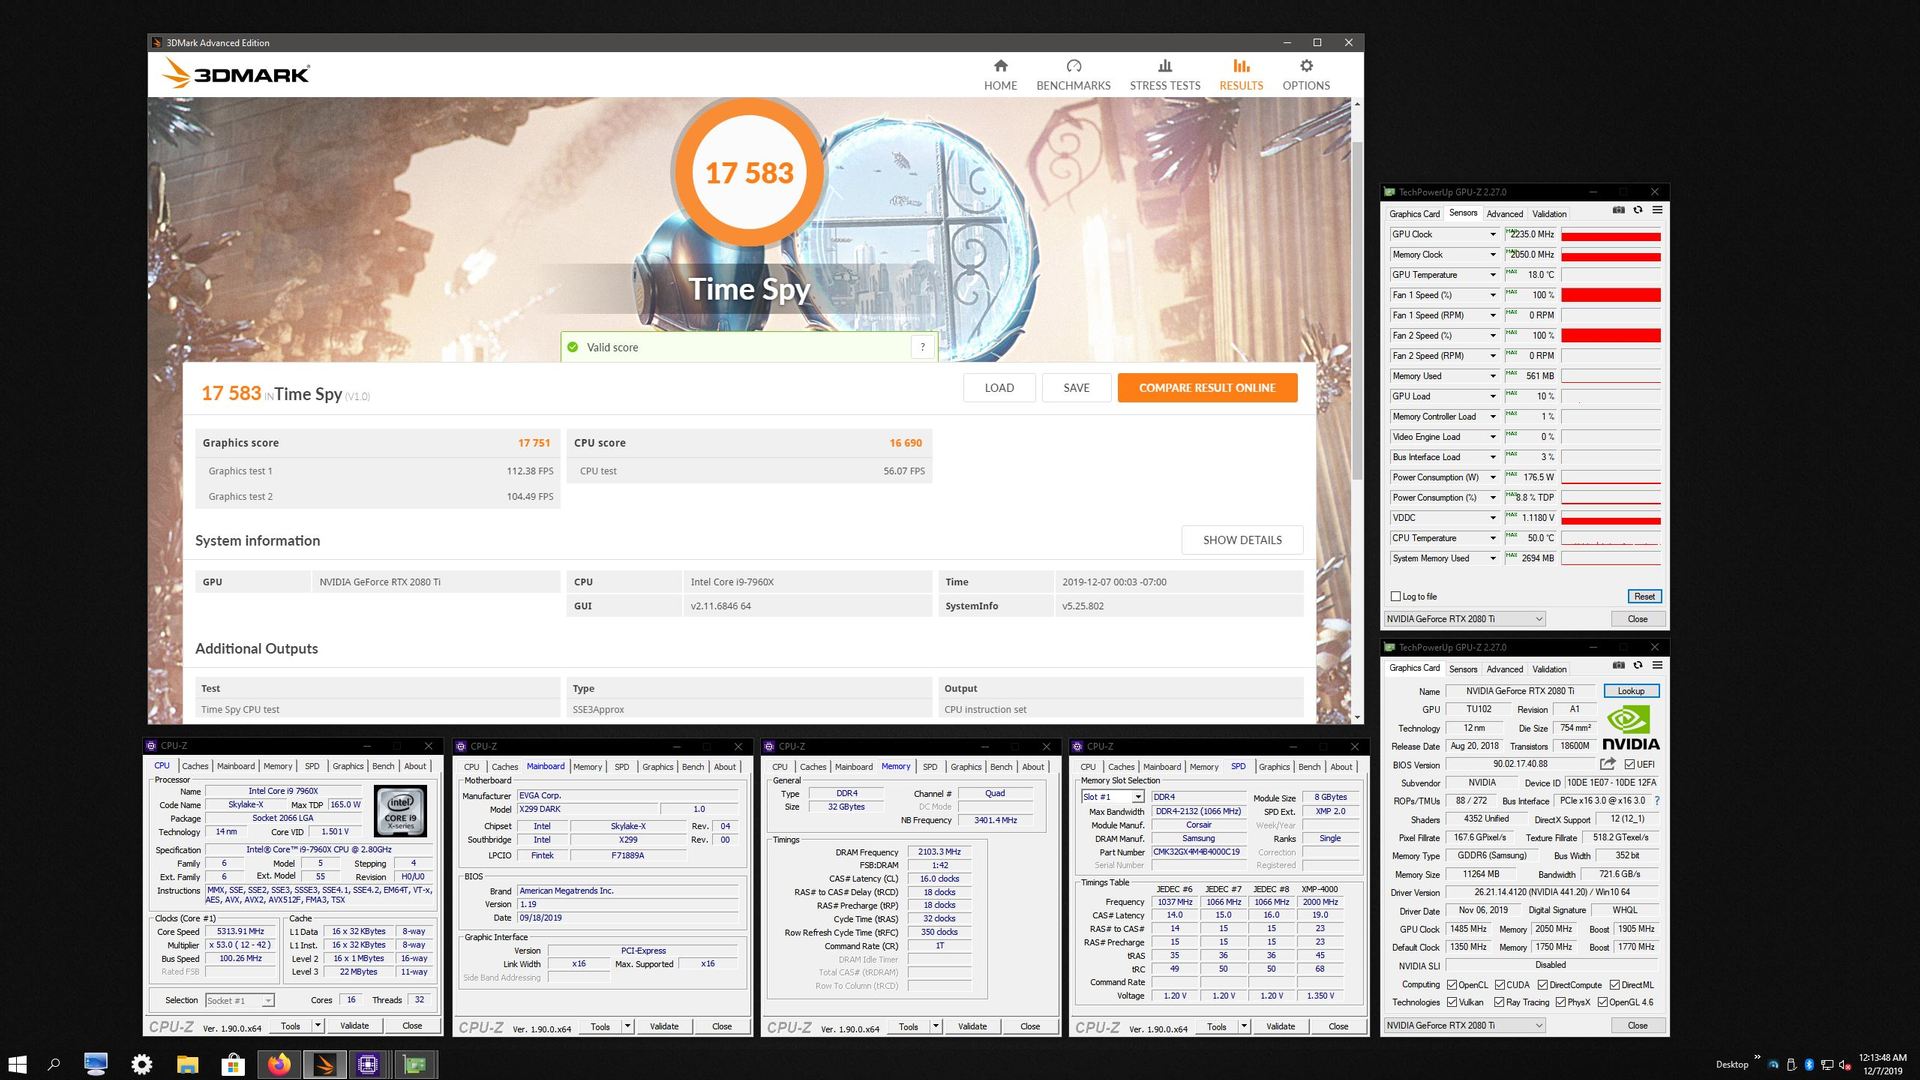Click the Bus Interface question mark icon
This screenshot has width=1920, height=1080.
tap(1657, 801)
